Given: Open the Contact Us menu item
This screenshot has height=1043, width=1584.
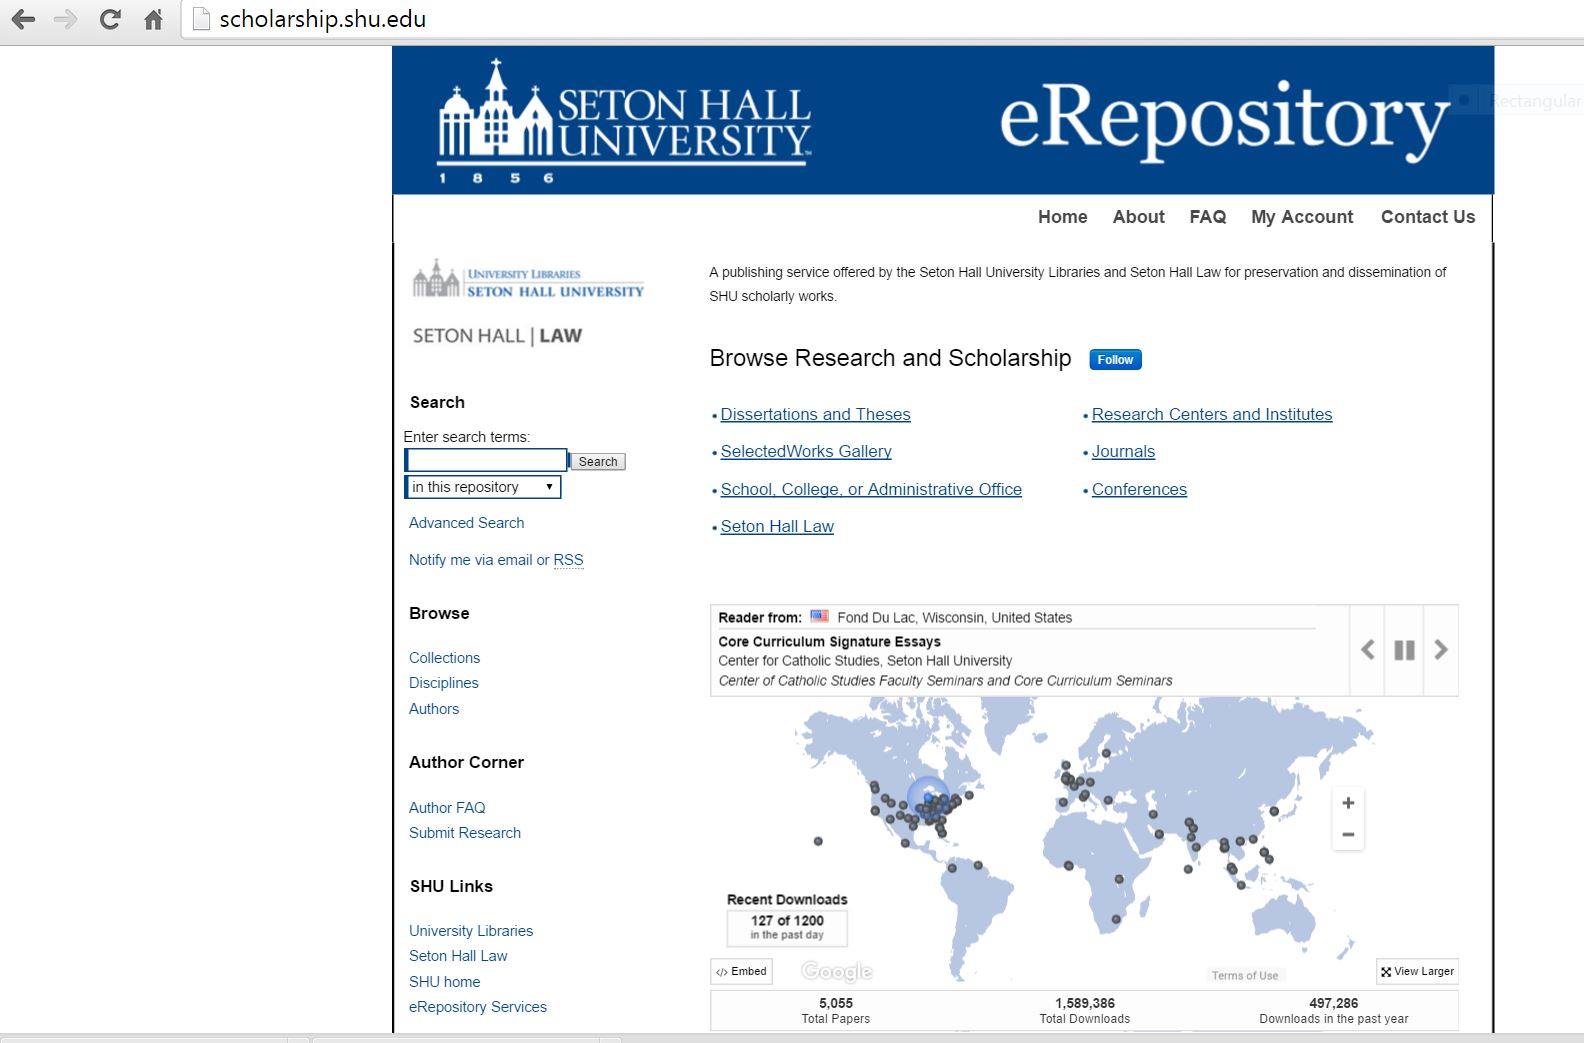Looking at the screenshot, I should pos(1427,217).
